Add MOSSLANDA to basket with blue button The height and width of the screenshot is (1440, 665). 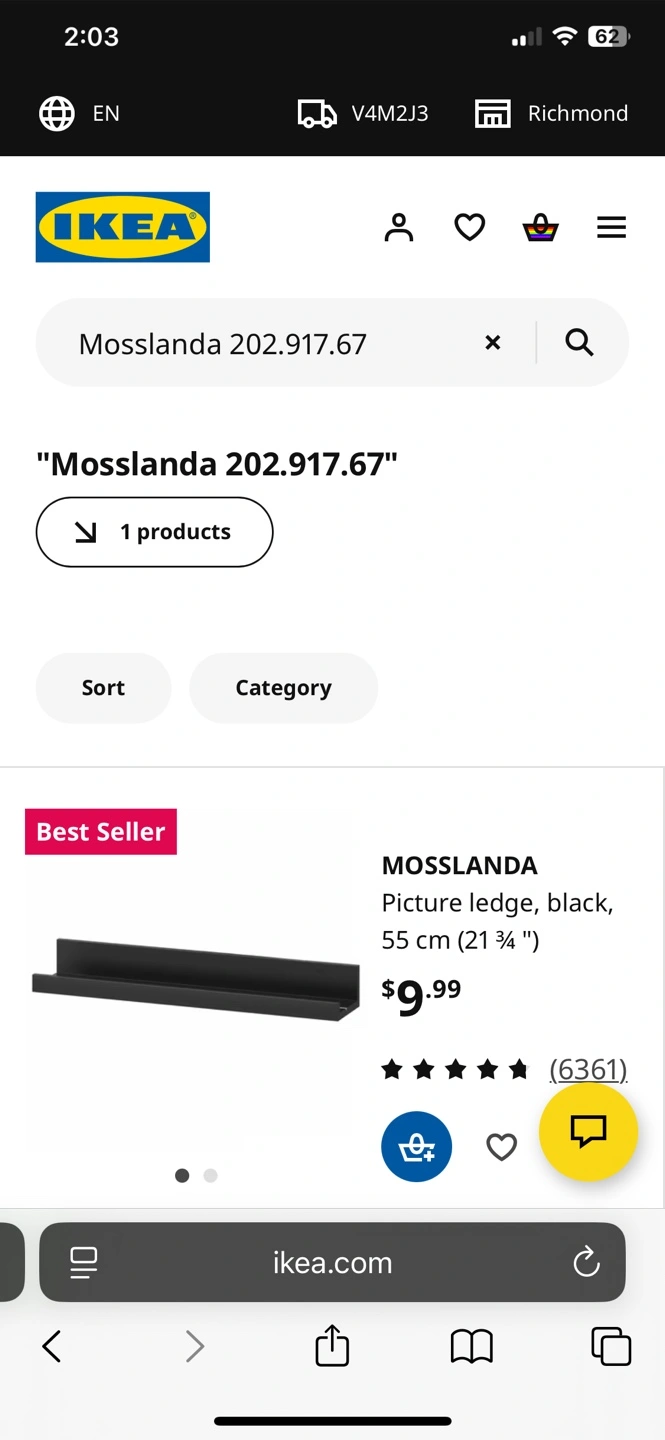tap(416, 1146)
